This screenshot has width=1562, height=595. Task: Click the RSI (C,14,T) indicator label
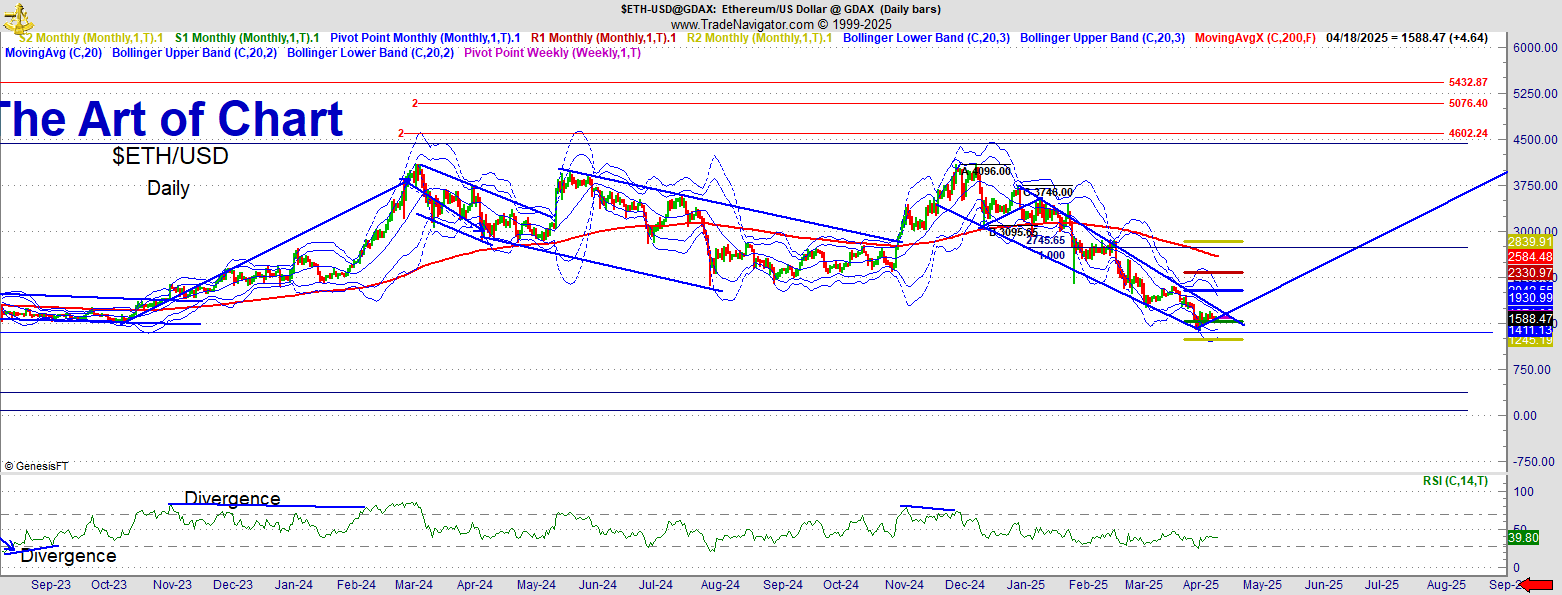(1454, 481)
